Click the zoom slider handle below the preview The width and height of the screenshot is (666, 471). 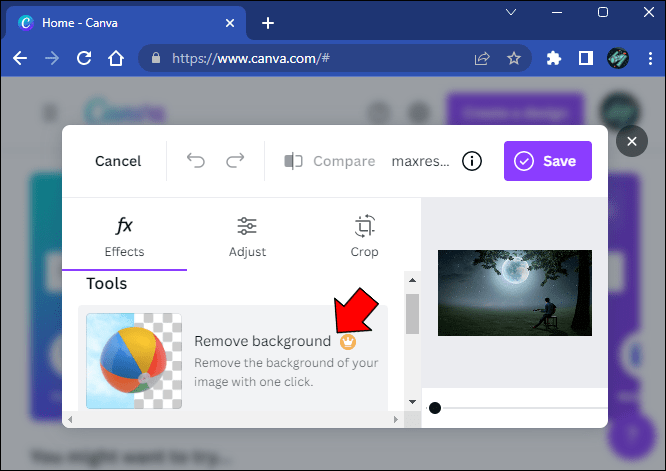(x=435, y=408)
